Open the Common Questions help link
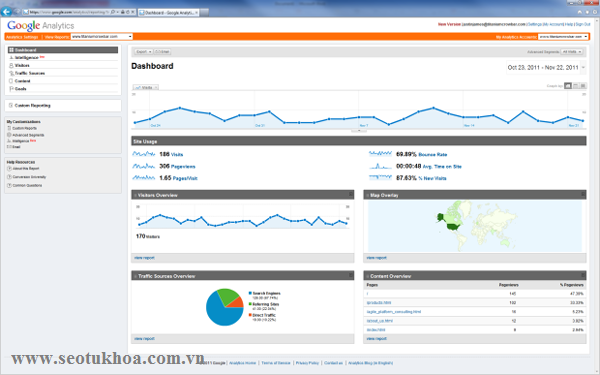 click(27, 186)
